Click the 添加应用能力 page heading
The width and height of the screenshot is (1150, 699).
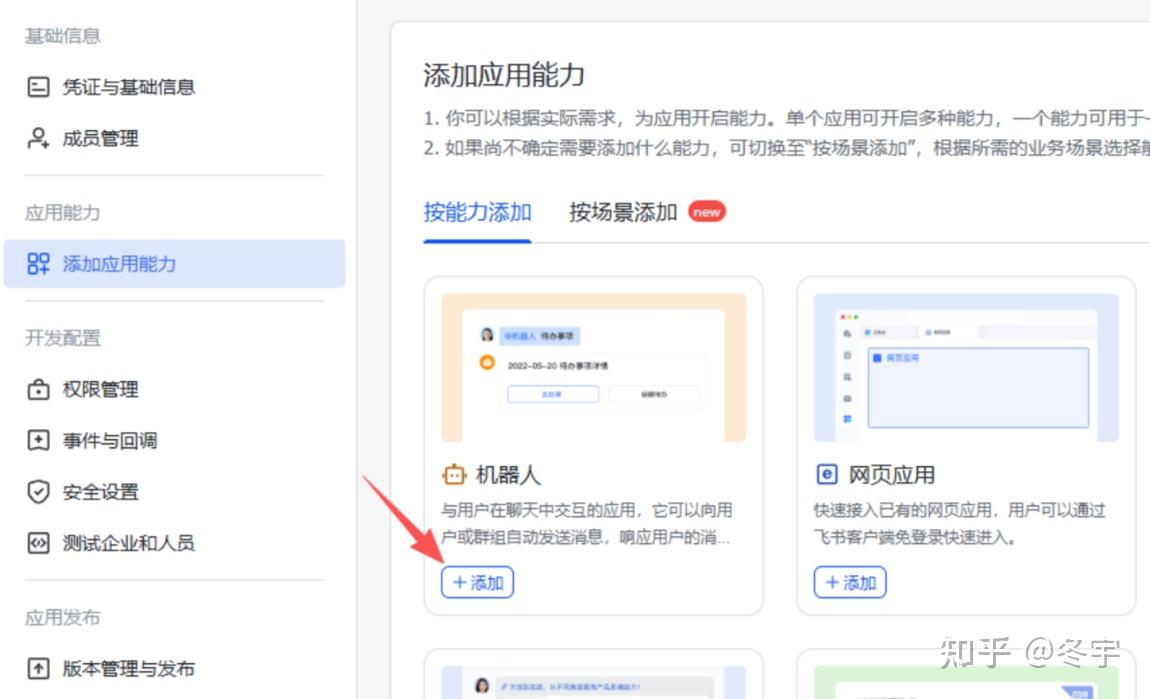point(504,75)
